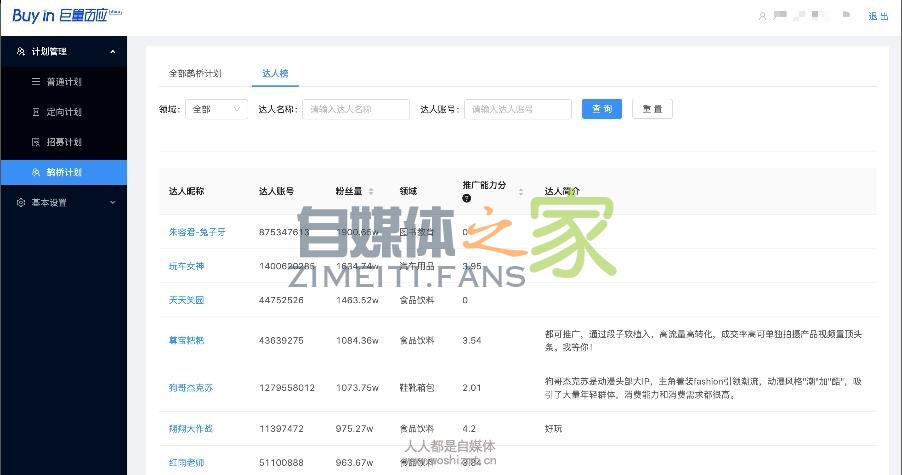The height and width of the screenshot is (475, 902).
Task: Click the 鞋靴箱包 category cell
Action: coord(417,388)
